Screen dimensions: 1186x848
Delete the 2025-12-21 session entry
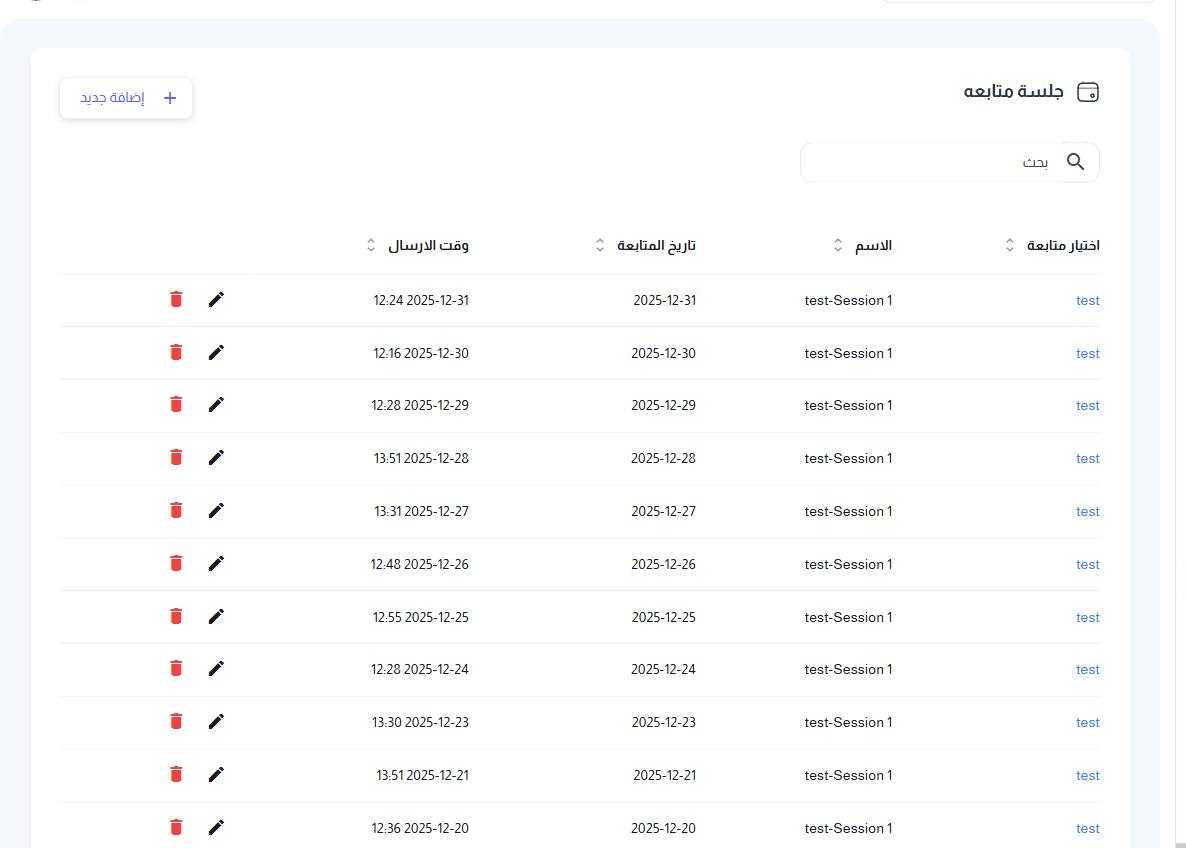176,775
